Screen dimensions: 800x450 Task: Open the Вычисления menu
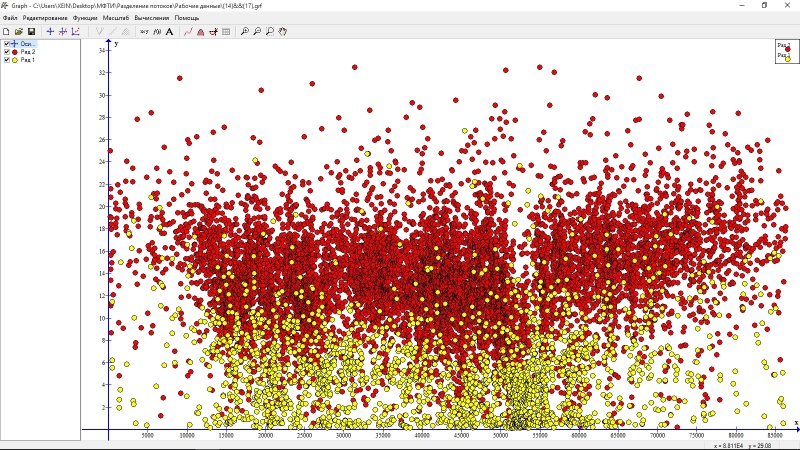click(x=152, y=18)
